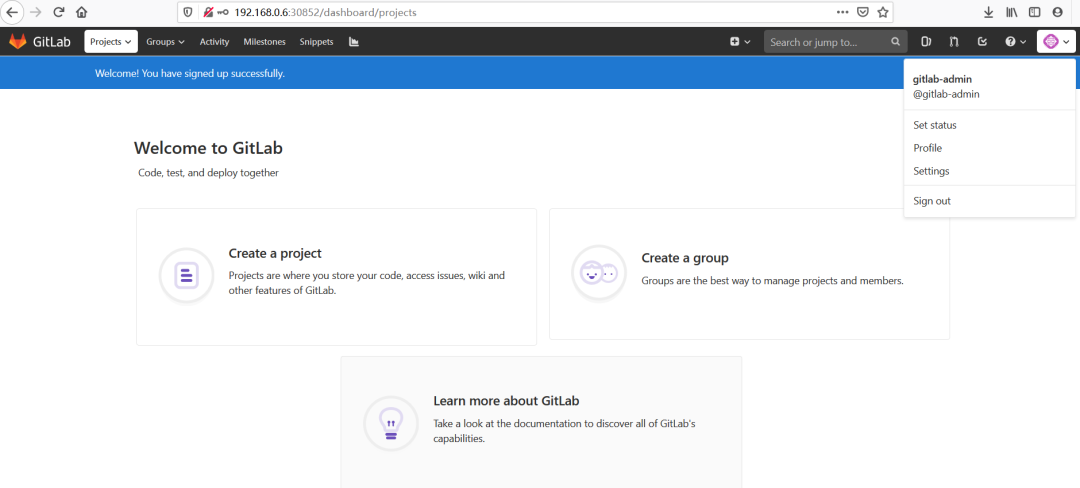Expand the Projects dropdown
The height and width of the screenshot is (488, 1080).
click(x=111, y=42)
